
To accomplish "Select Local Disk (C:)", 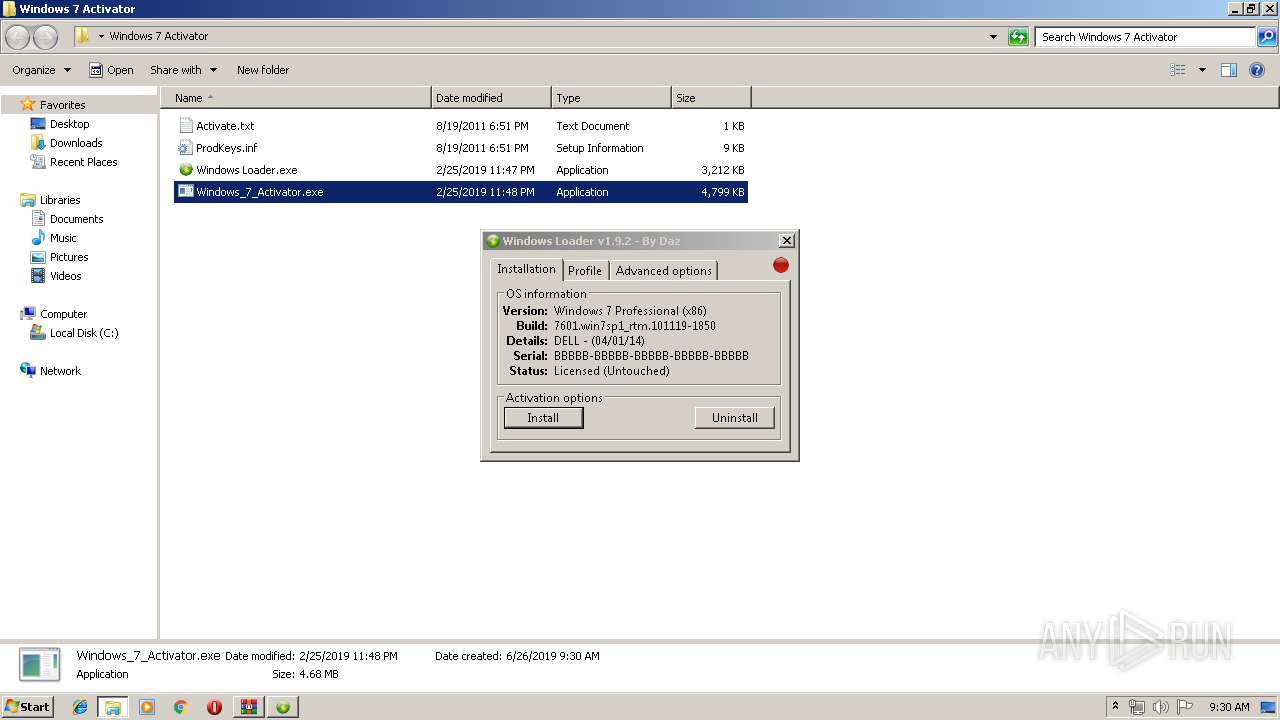I will coord(84,333).
